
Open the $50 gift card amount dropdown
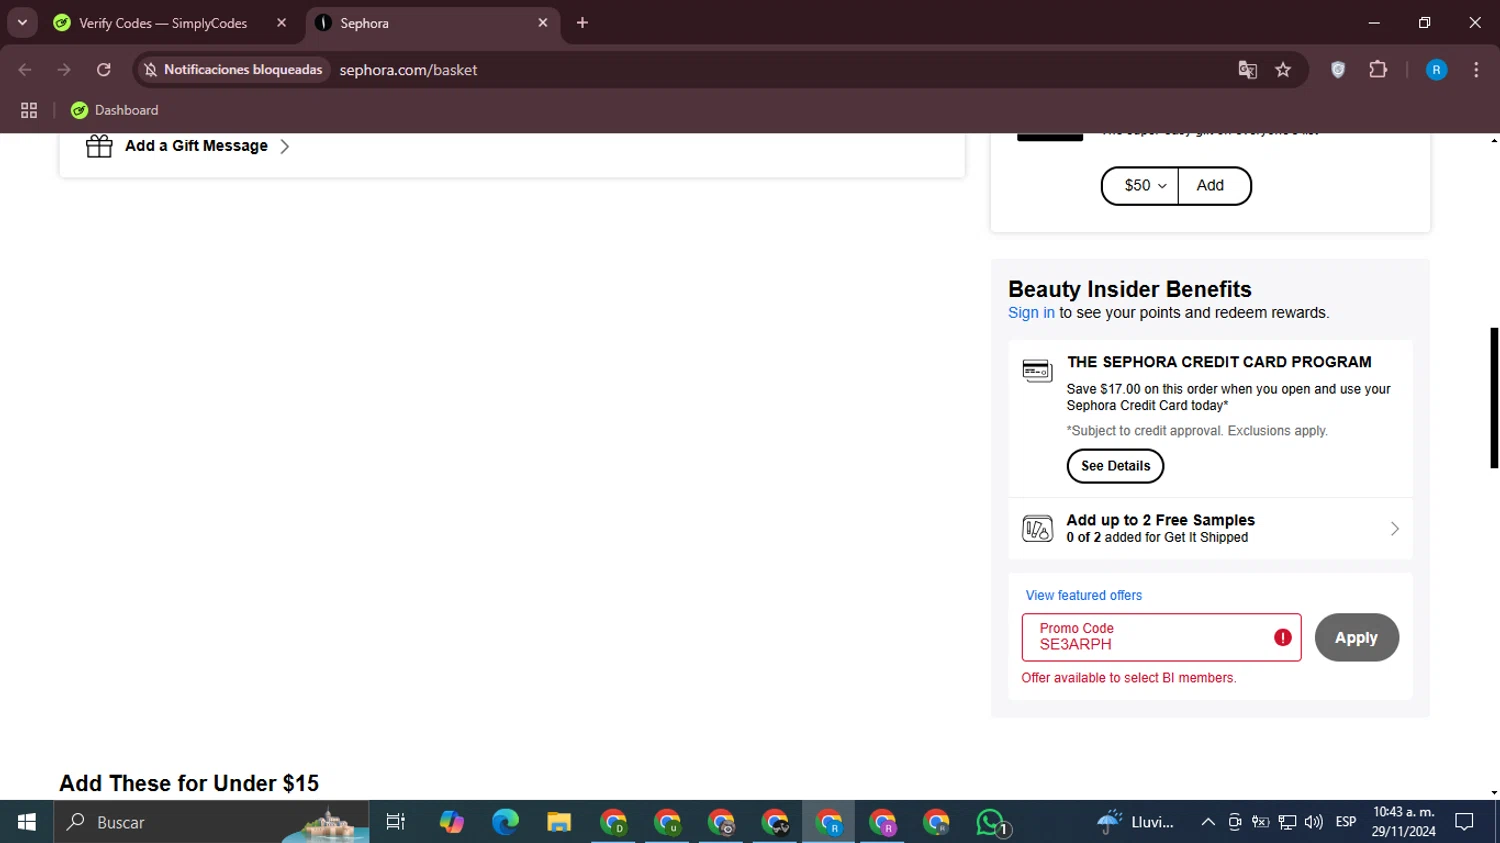click(1140, 186)
